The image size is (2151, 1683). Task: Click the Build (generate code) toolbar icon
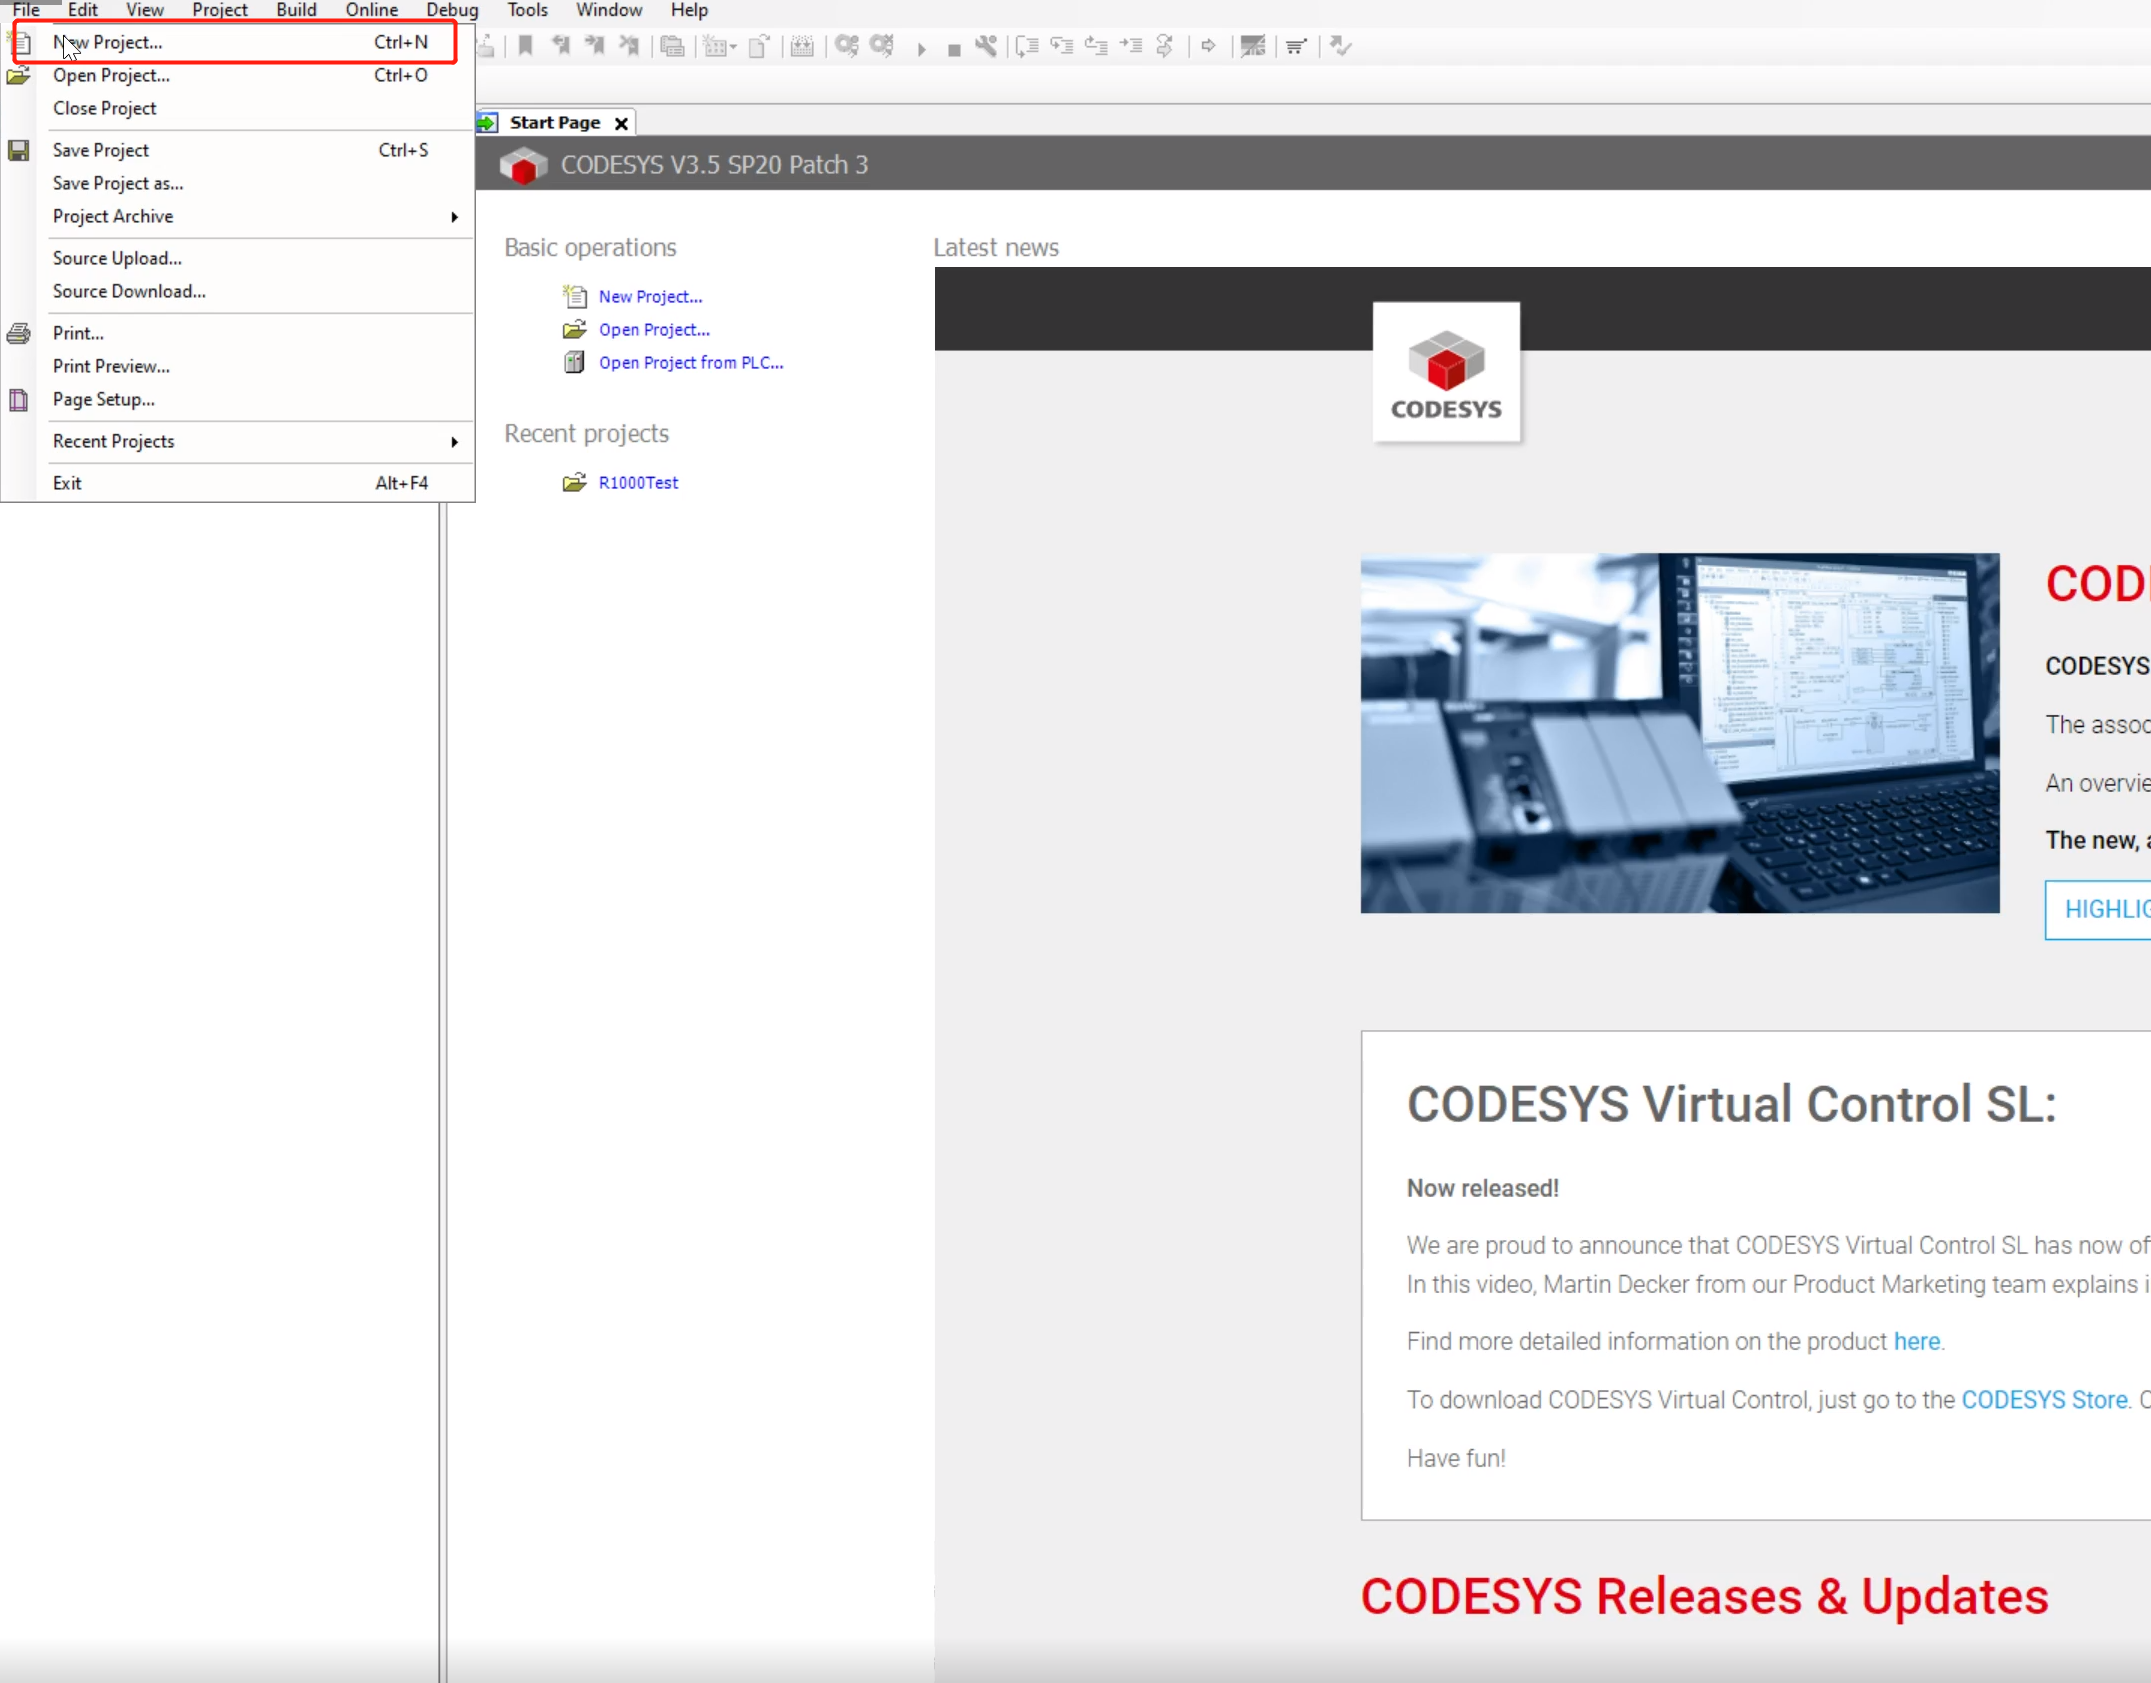[802, 46]
